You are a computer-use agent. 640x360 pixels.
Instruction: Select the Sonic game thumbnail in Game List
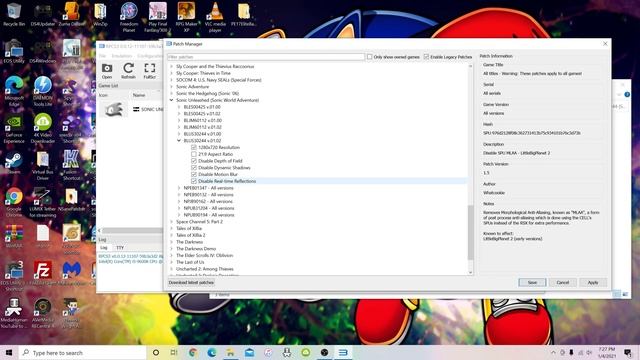coord(113,109)
